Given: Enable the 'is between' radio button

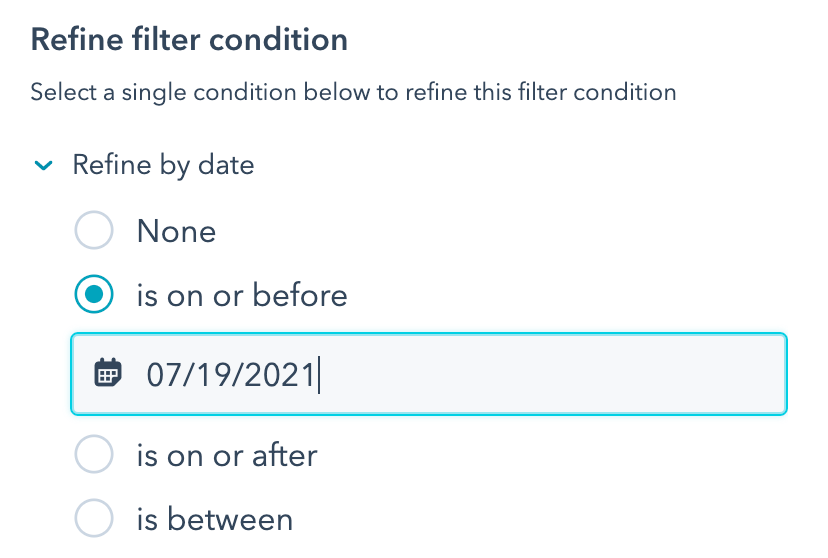Looking at the screenshot, I should 94,519.
